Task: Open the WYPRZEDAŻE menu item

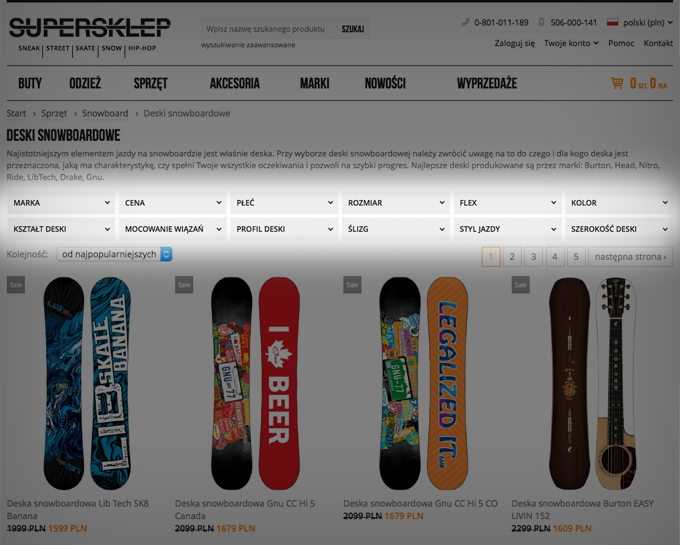Action: (487, 83)
